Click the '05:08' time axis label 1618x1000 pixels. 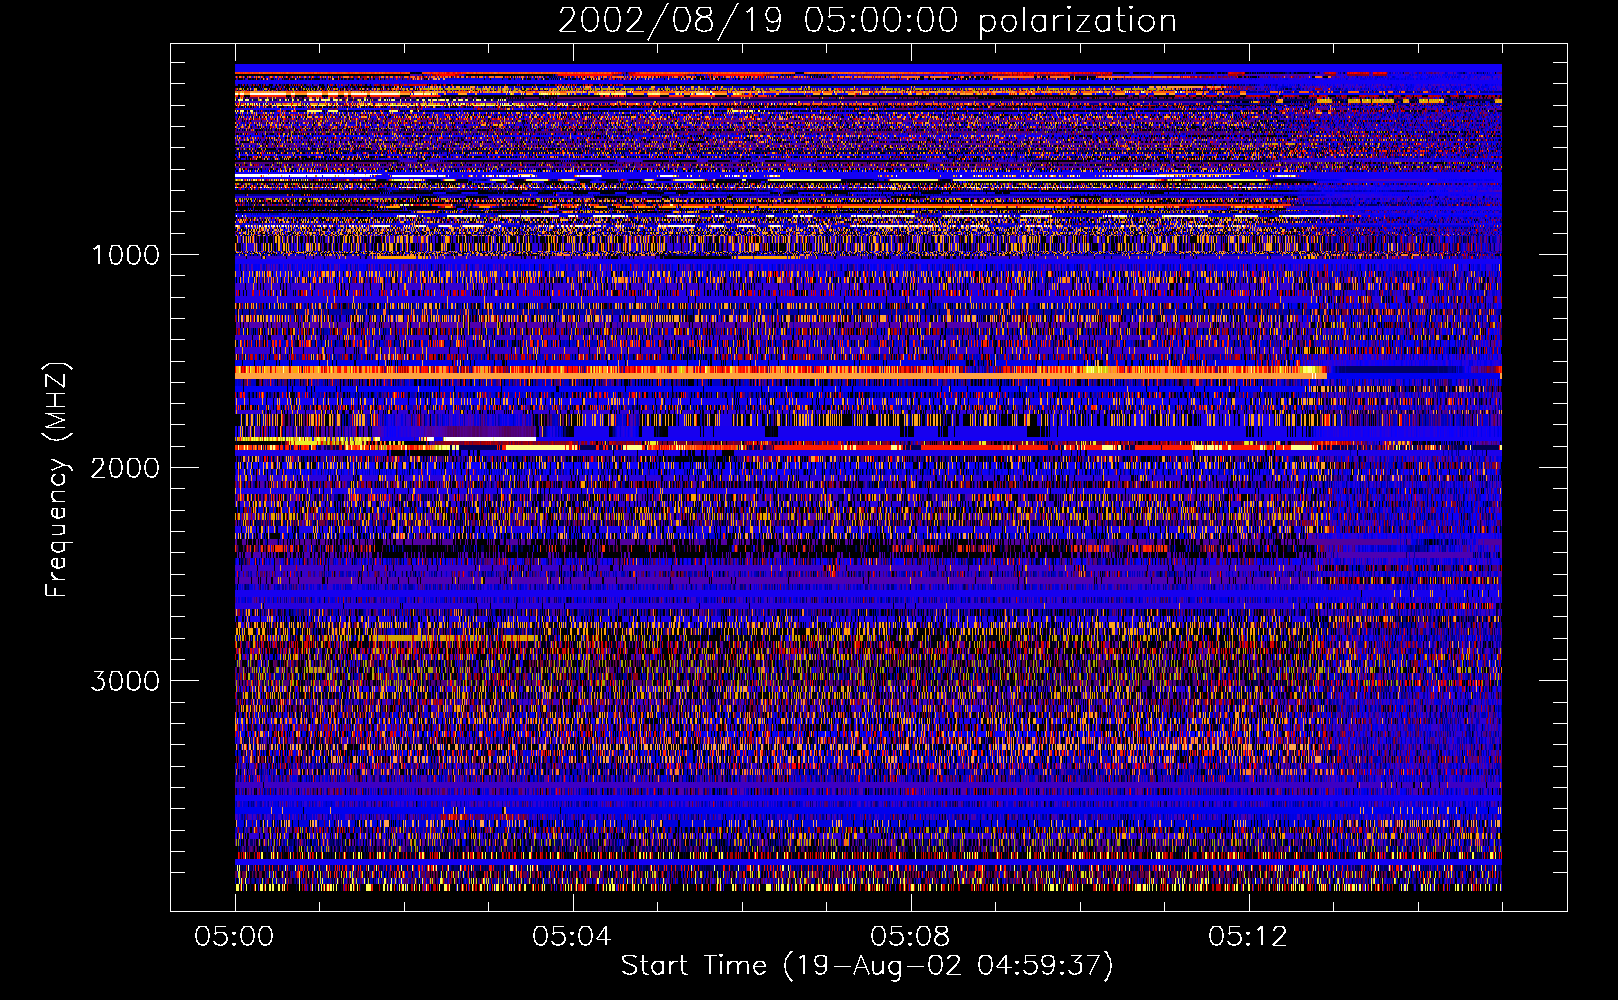910,937
